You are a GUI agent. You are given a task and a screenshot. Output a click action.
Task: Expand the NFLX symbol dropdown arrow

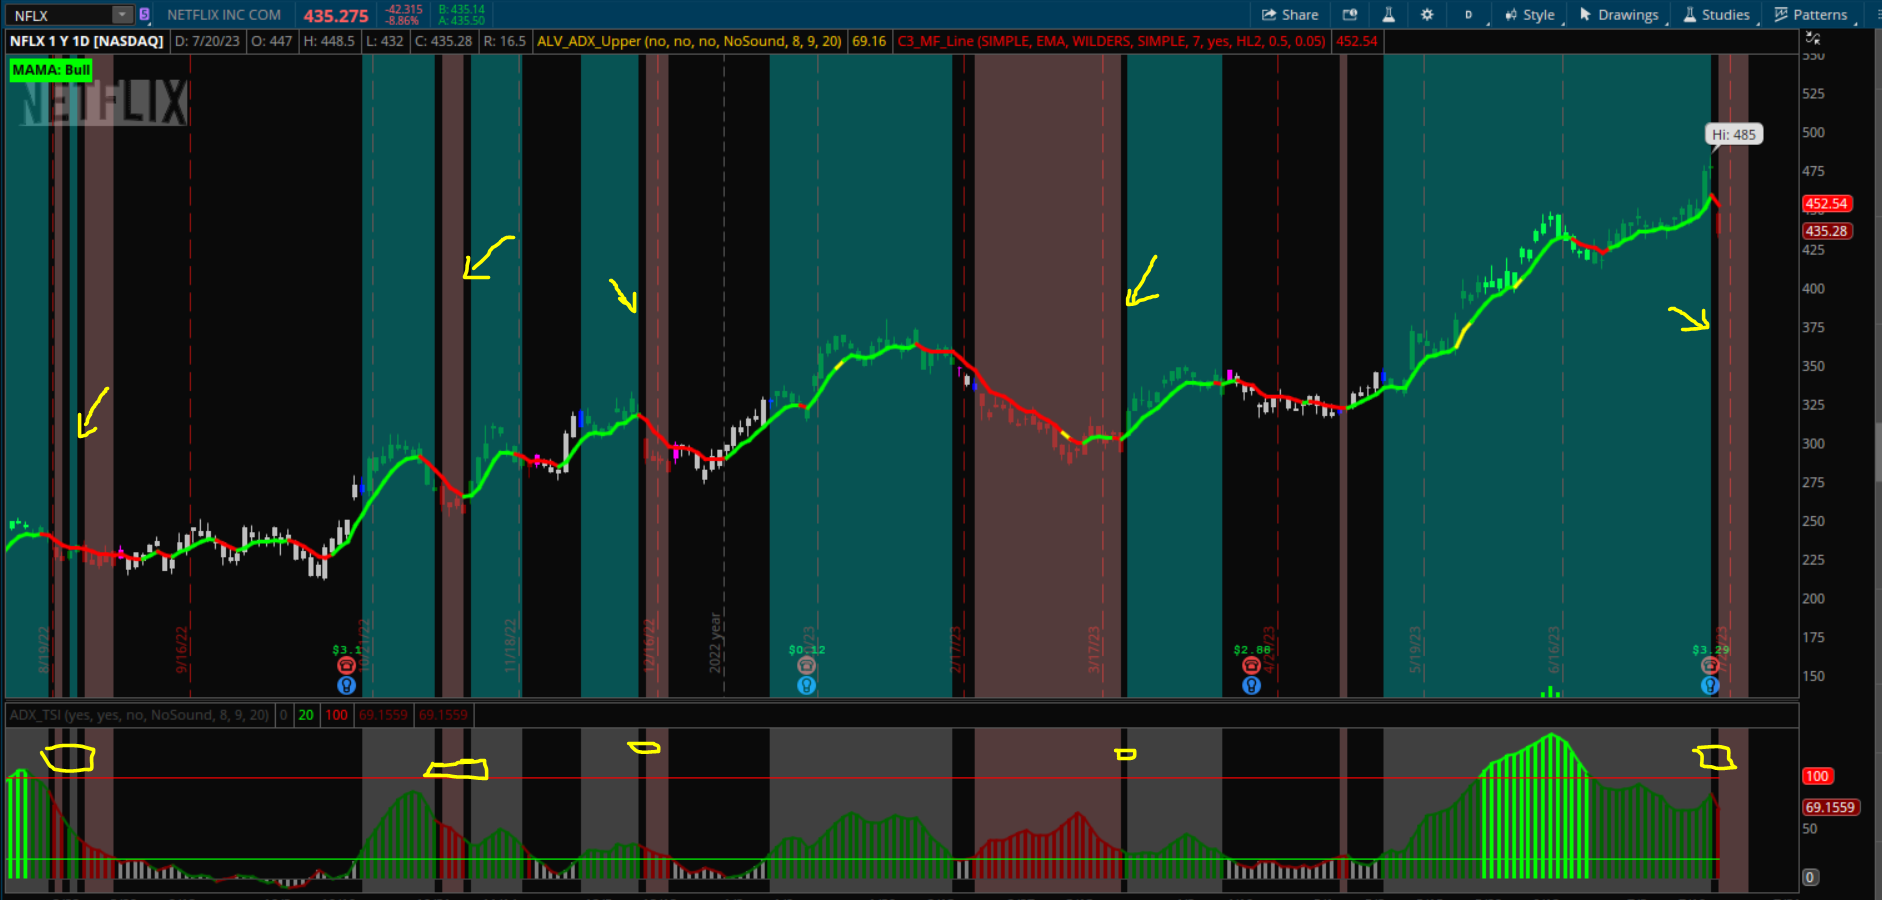pos(122,15)
